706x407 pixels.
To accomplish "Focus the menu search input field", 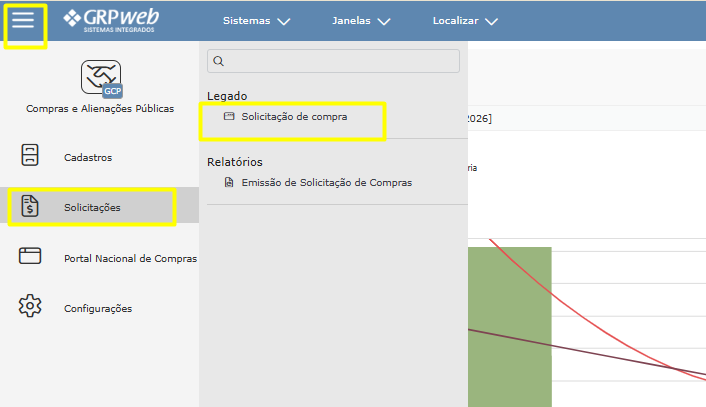I will (340, 62).
